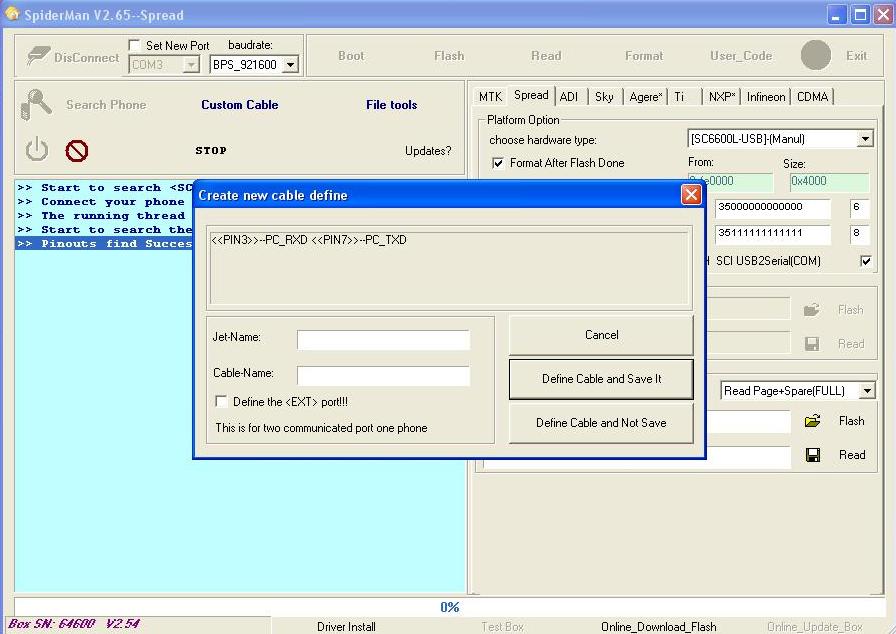The image size is (896, 634).
Task: Click Define Cable and Save It
Action: [601, 379]
